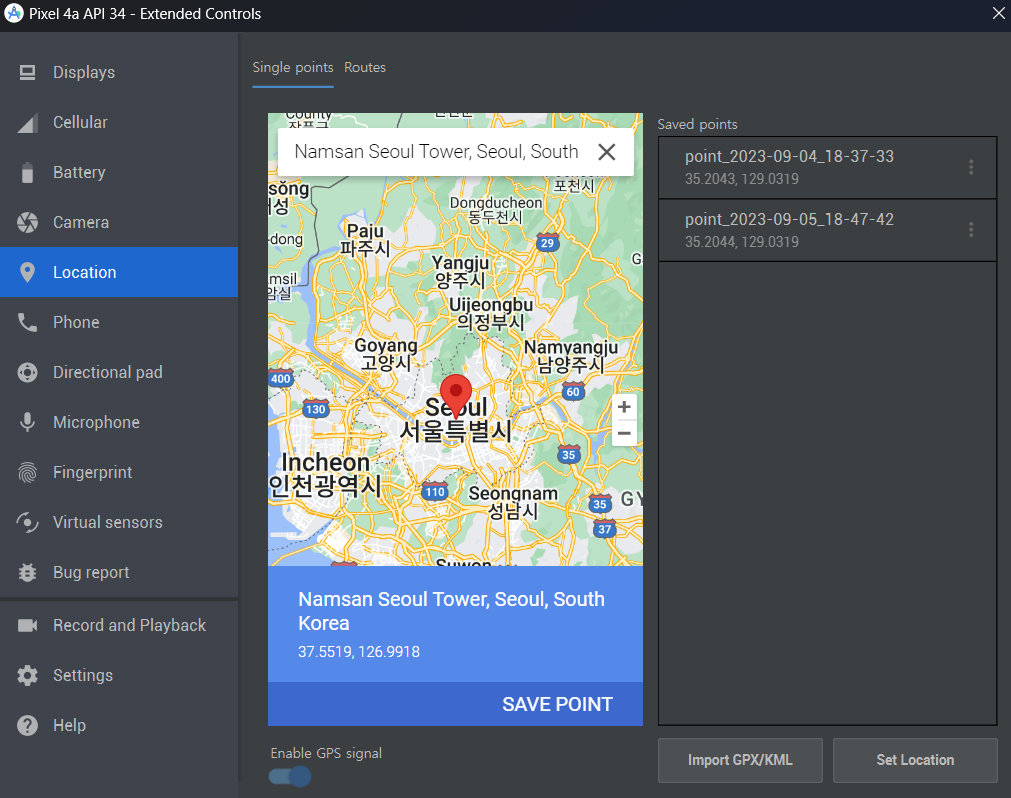1011x798 pixels.
Task: Click the Directional pad icon
Action: tap(27, 373)
